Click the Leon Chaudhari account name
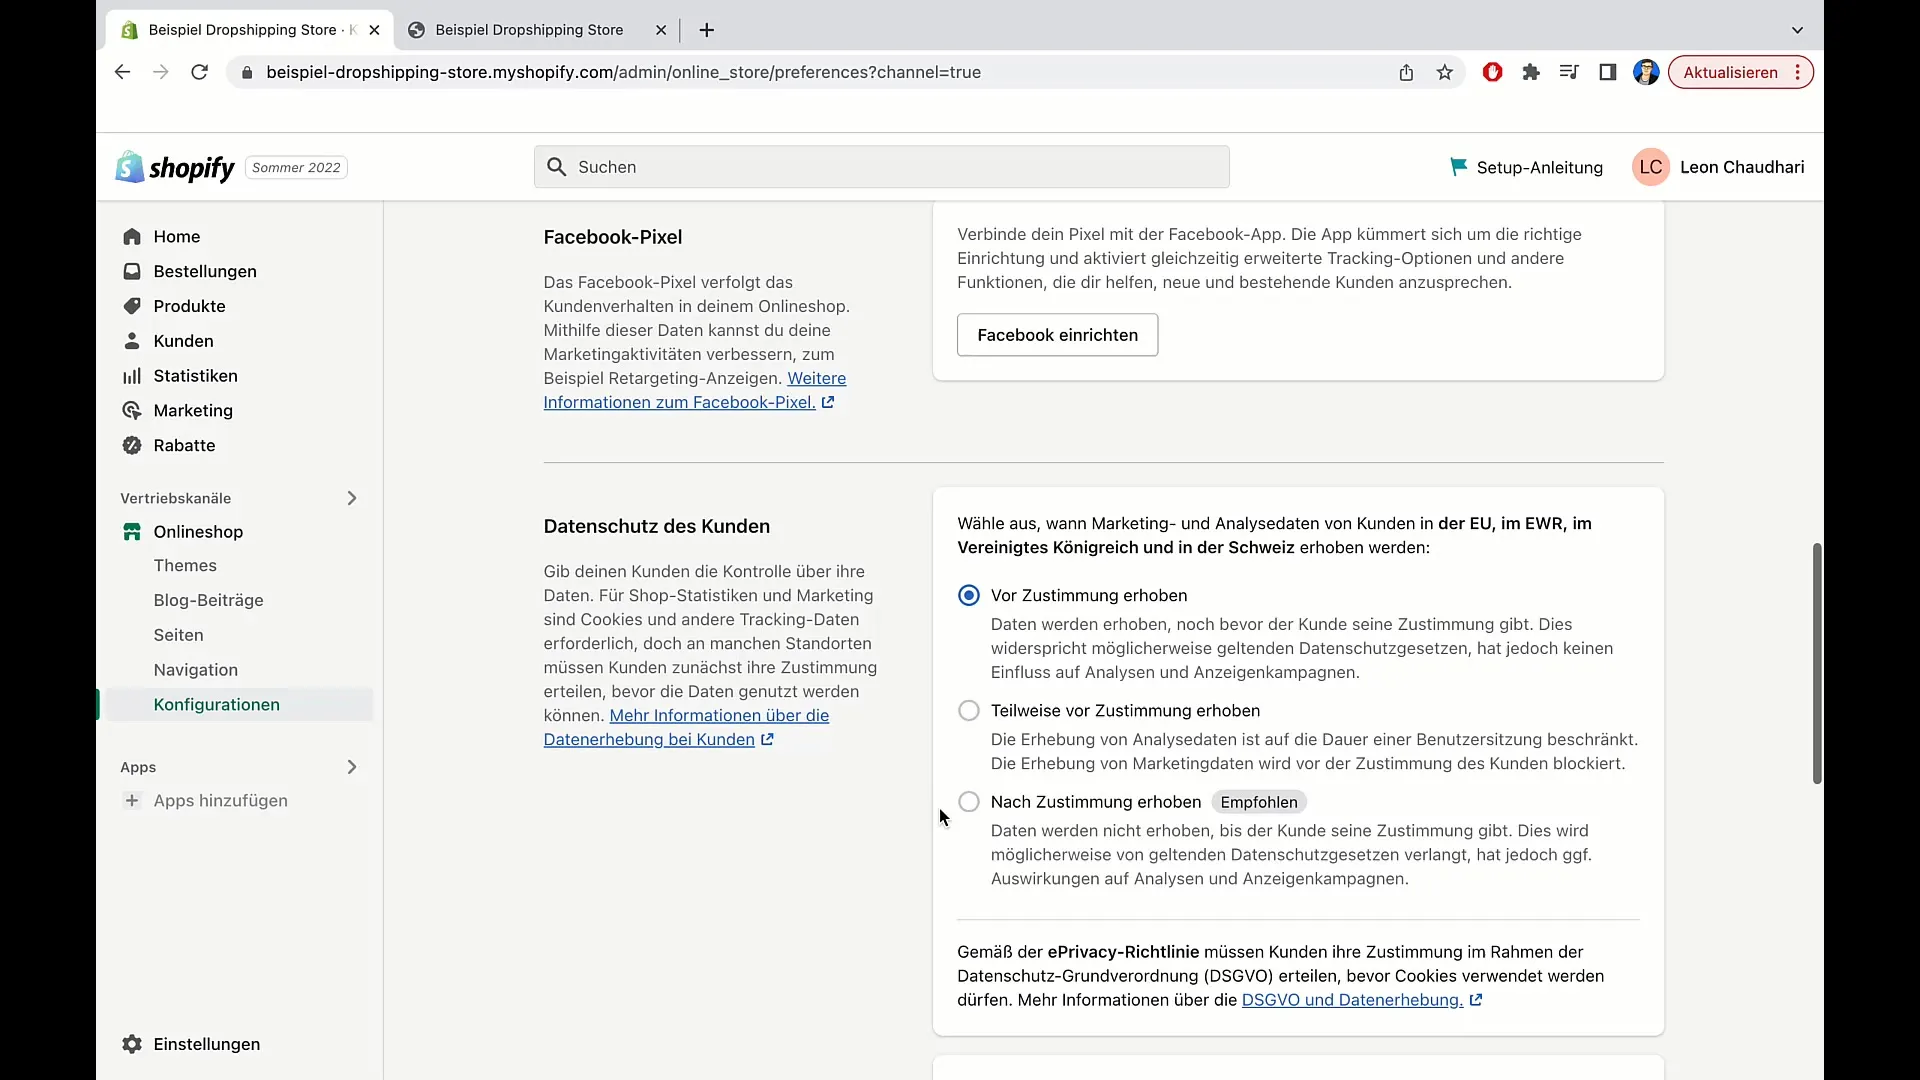1920x1080 pixels. pyautogui.click(x=1742, y=167)
